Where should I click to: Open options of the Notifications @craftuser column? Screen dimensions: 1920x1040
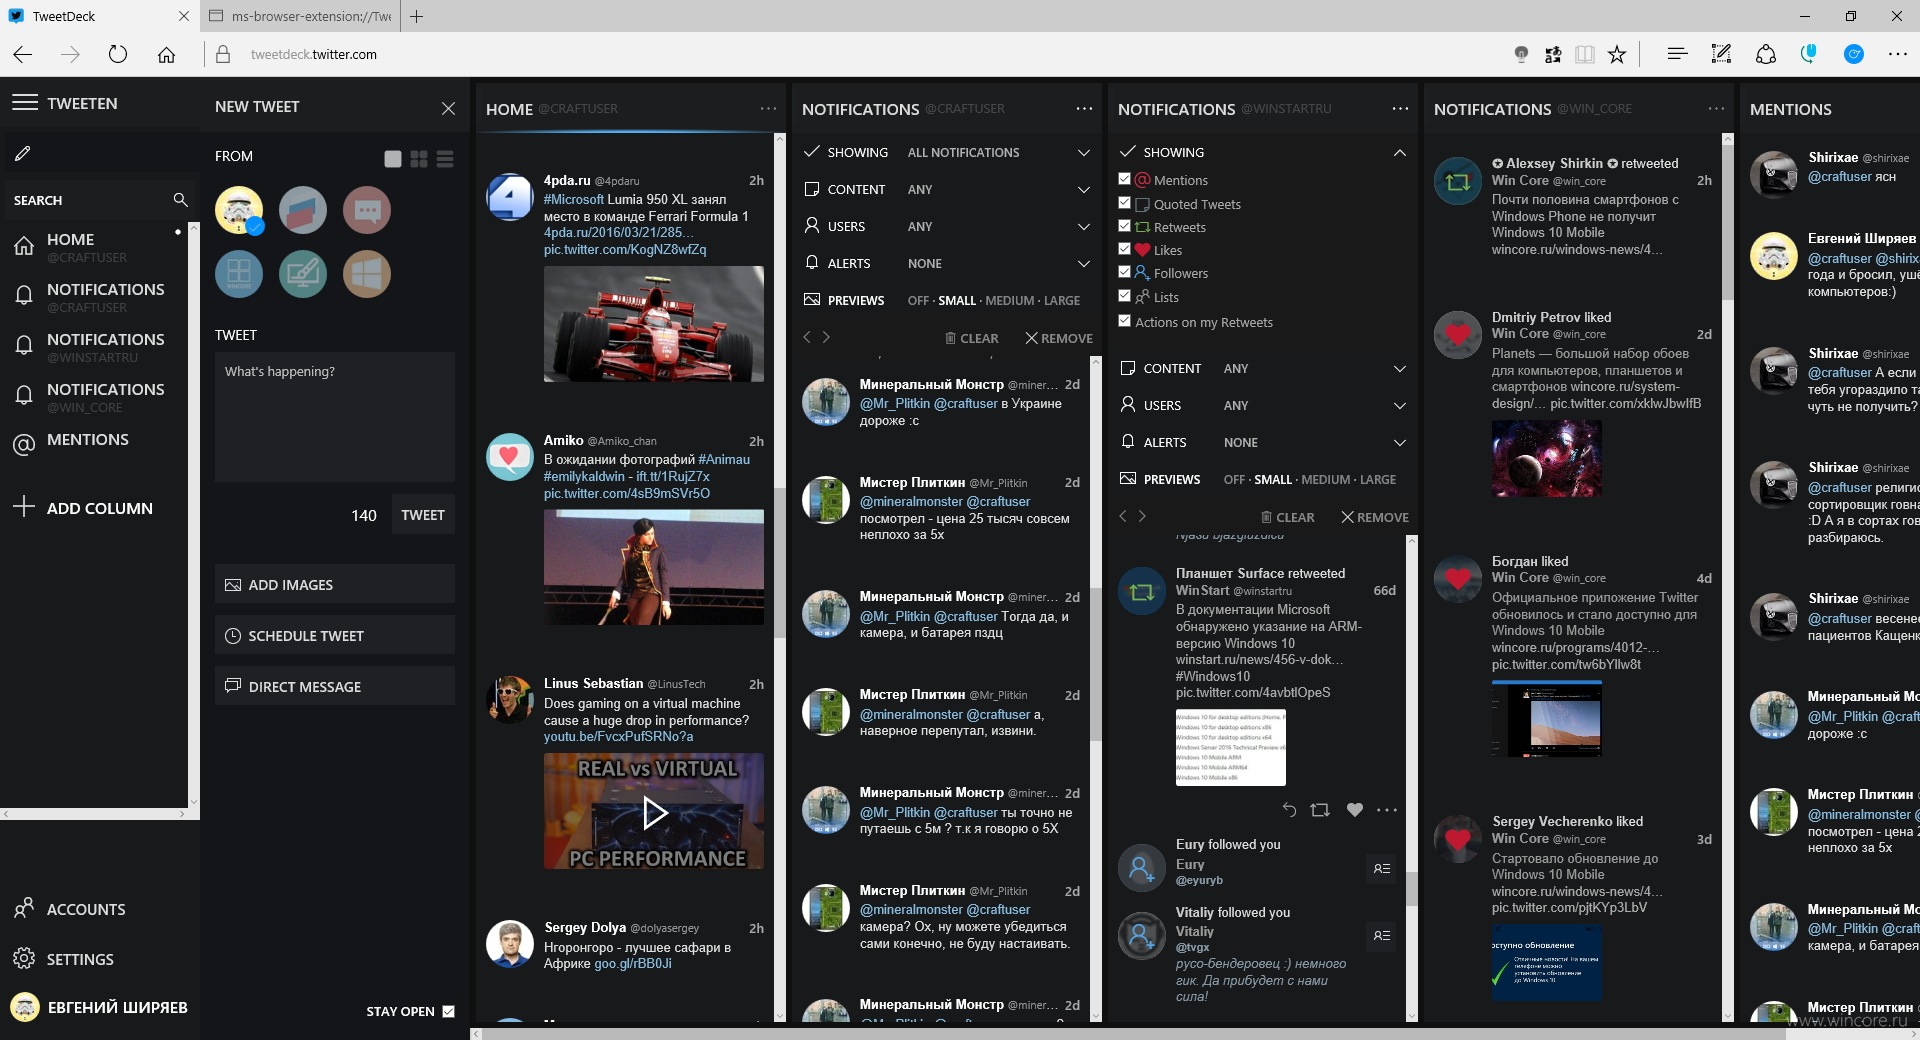point(1084,108)
